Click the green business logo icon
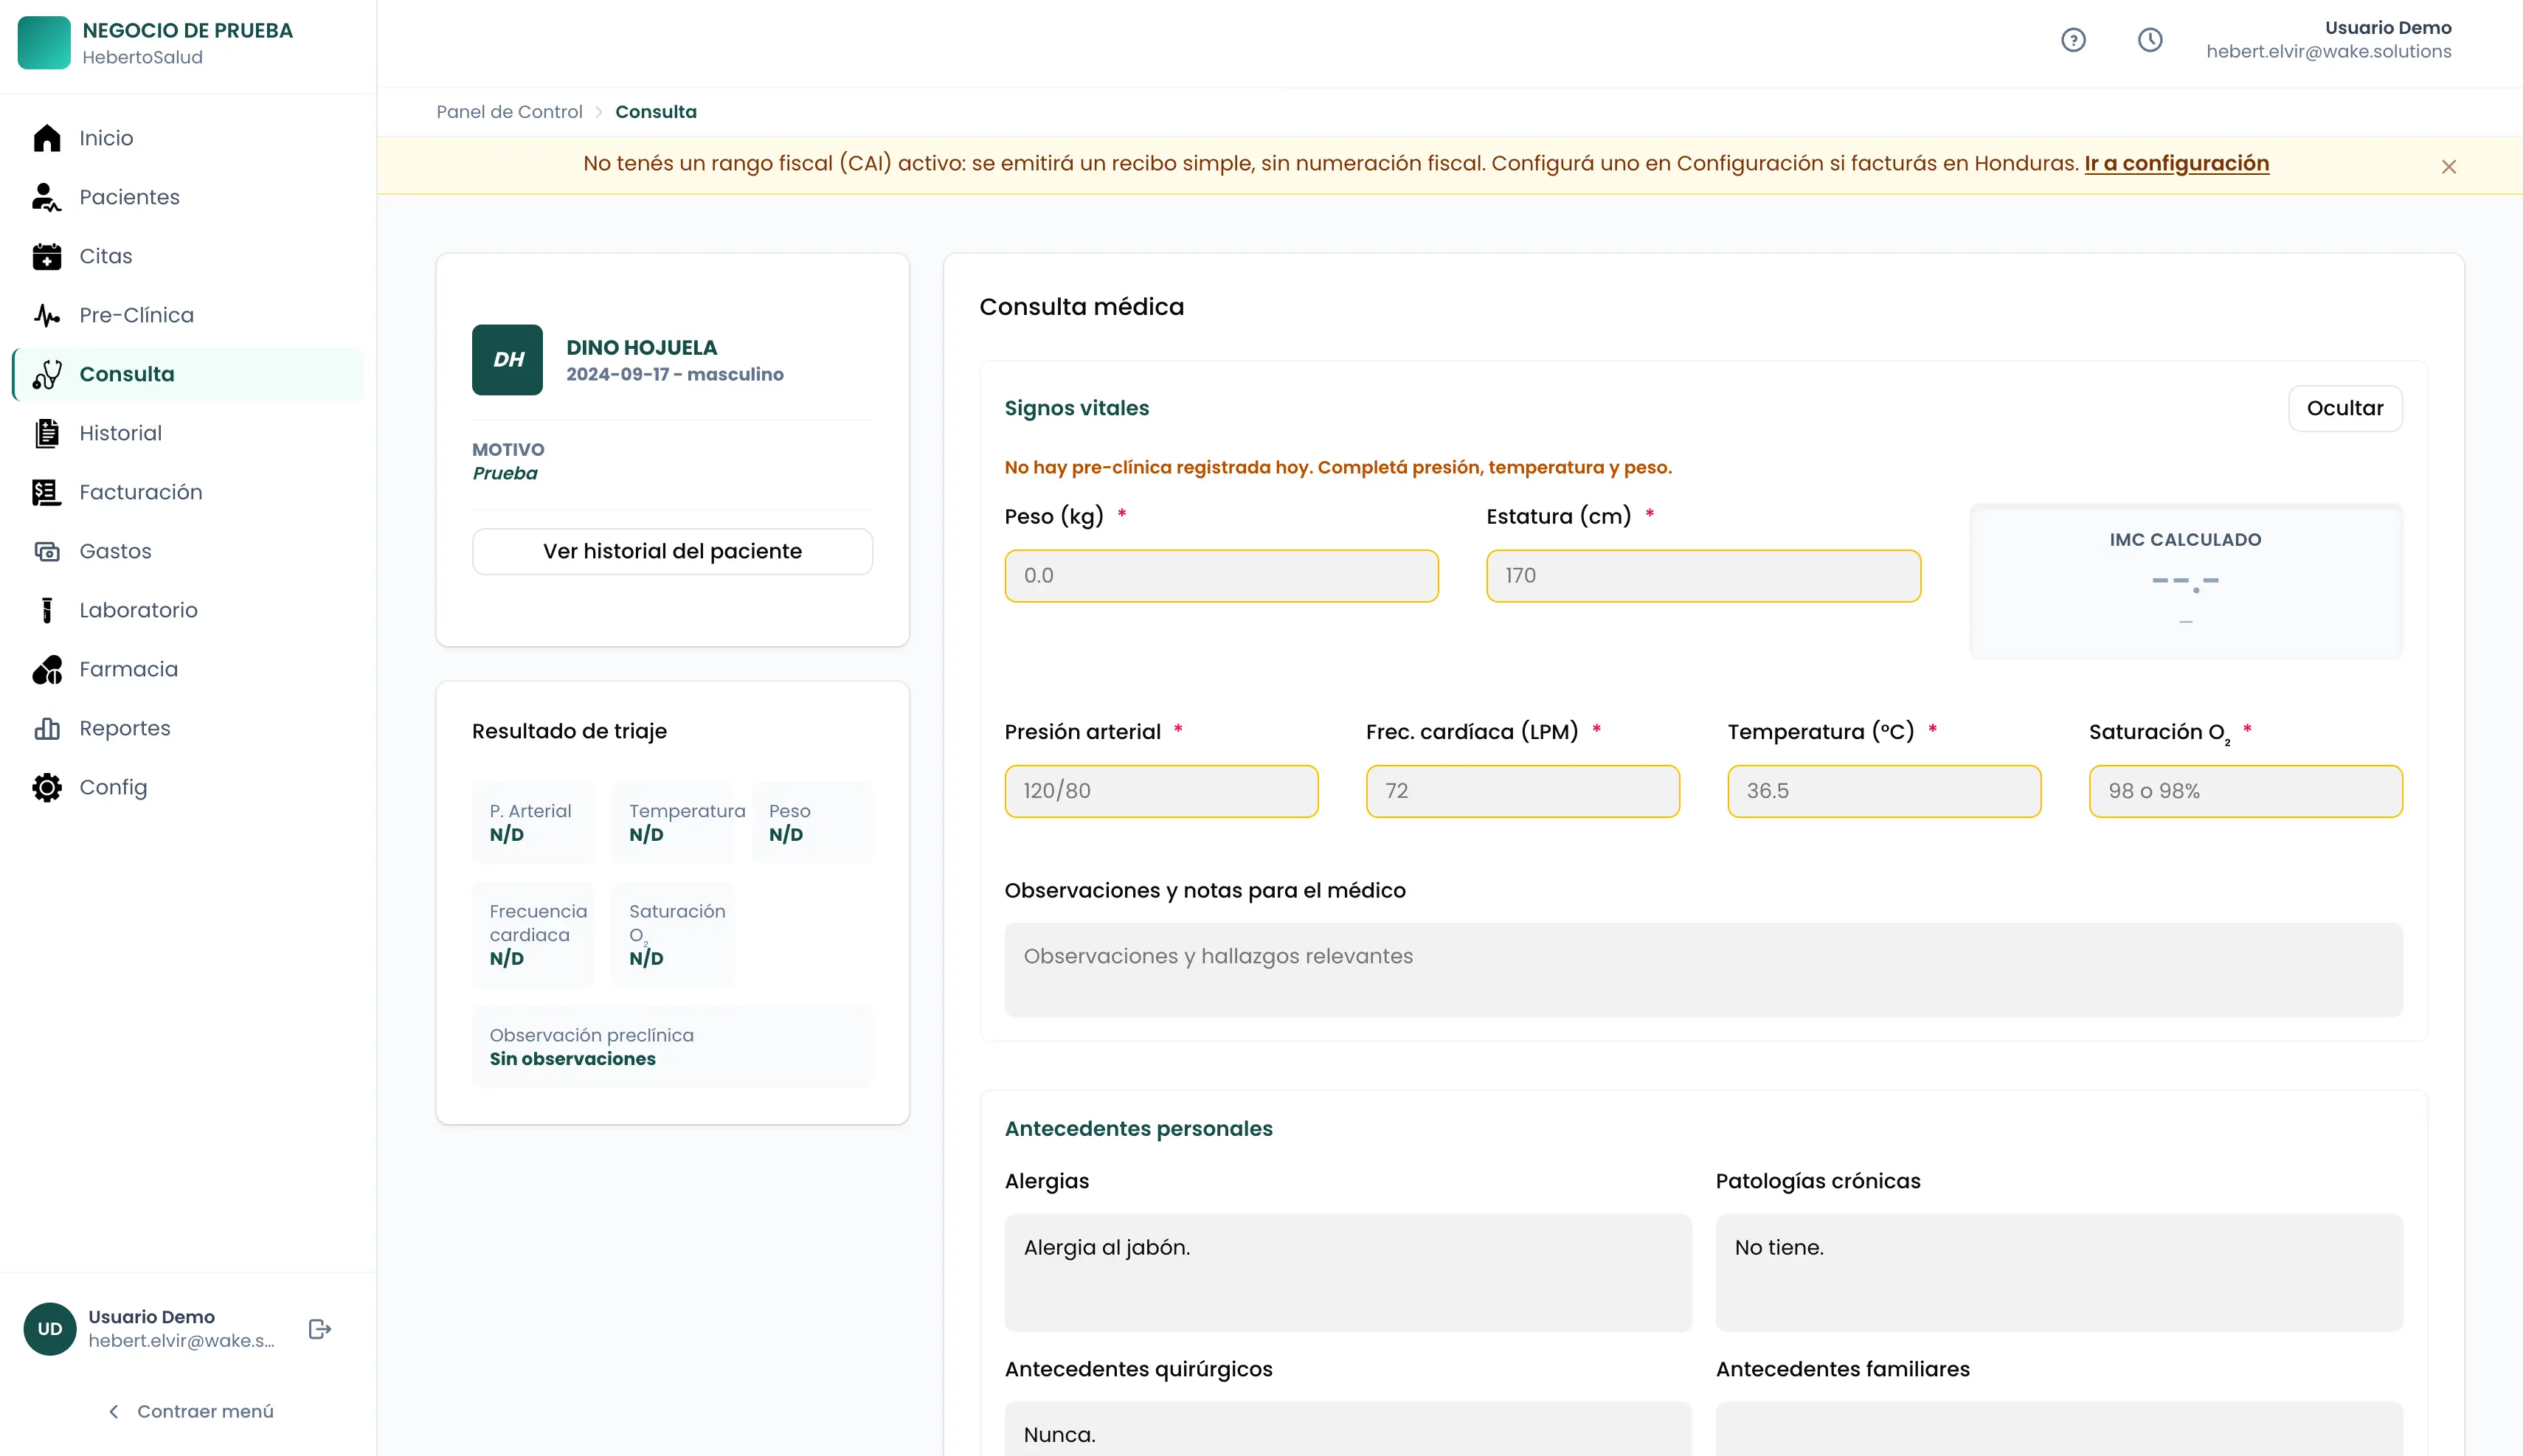The width and height of the screenshot is (2523, 1456). coord(44,43)
